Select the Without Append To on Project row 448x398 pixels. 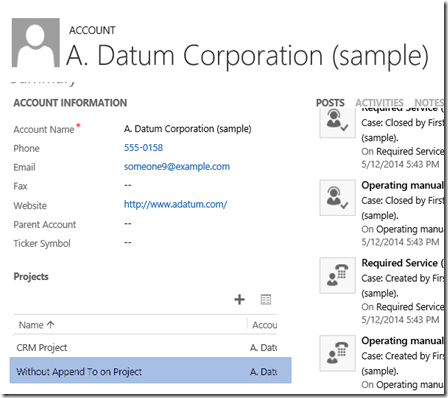[x=150, y=371]
